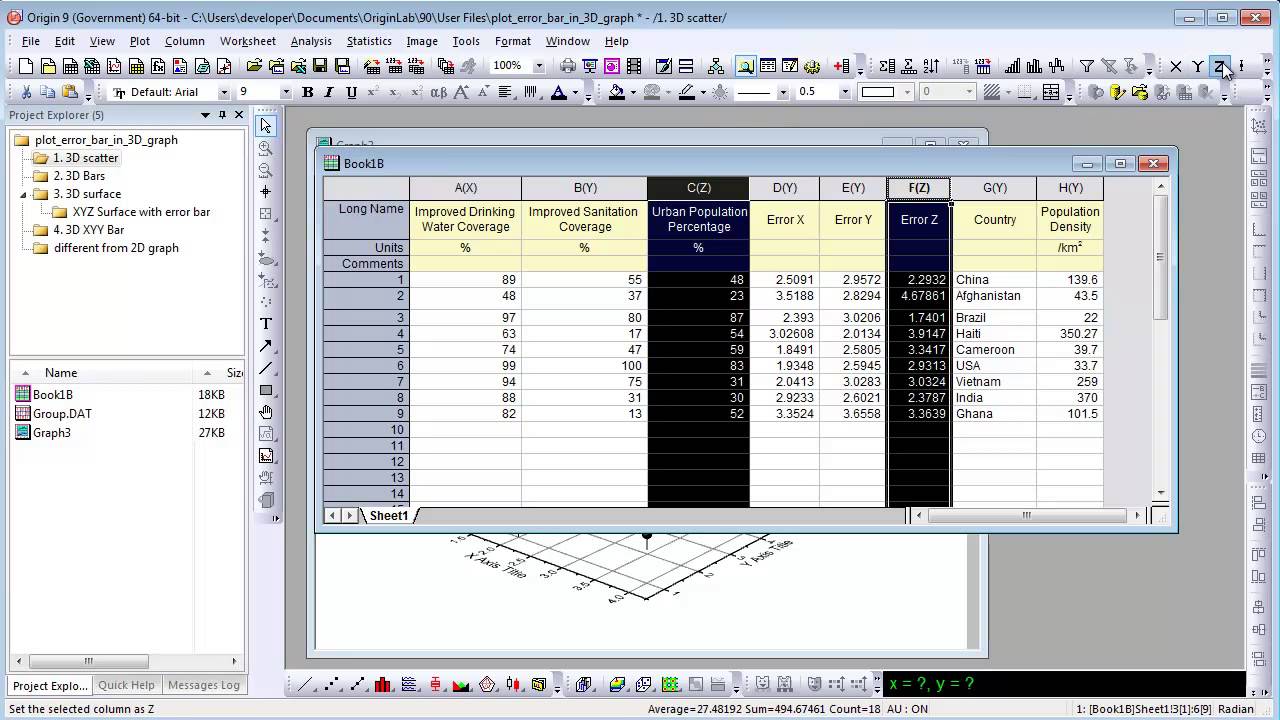
Task: Toggle Bold text formatting
Action: 308,92
